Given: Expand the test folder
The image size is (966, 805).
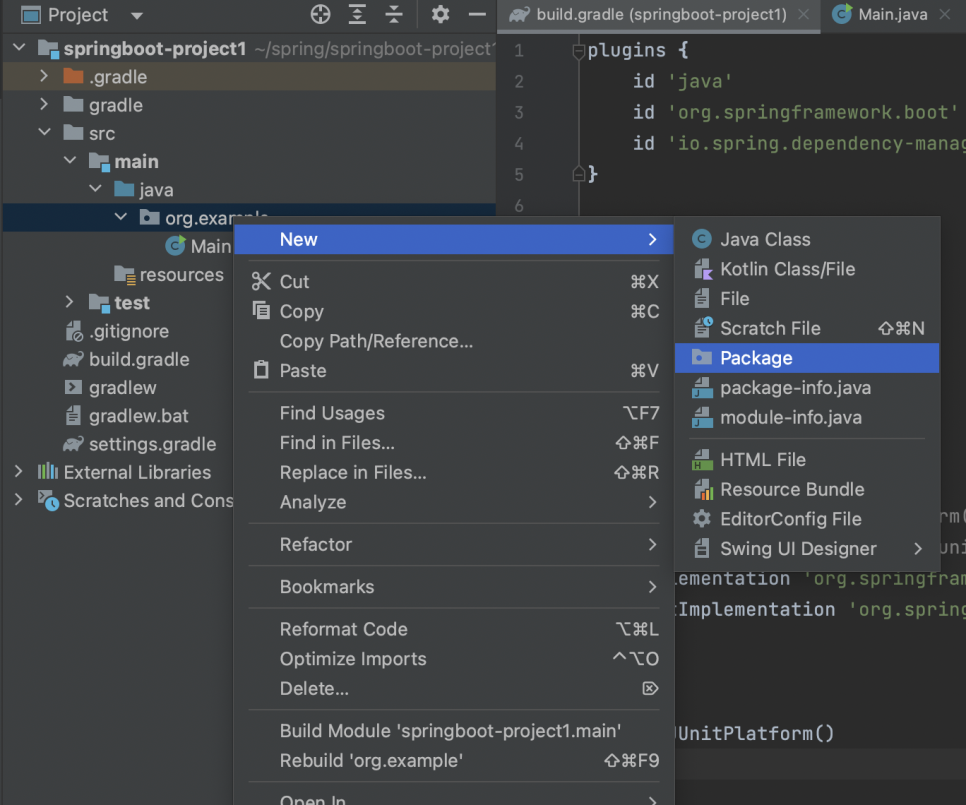Looking at the screenshot, I should [69, 302].
